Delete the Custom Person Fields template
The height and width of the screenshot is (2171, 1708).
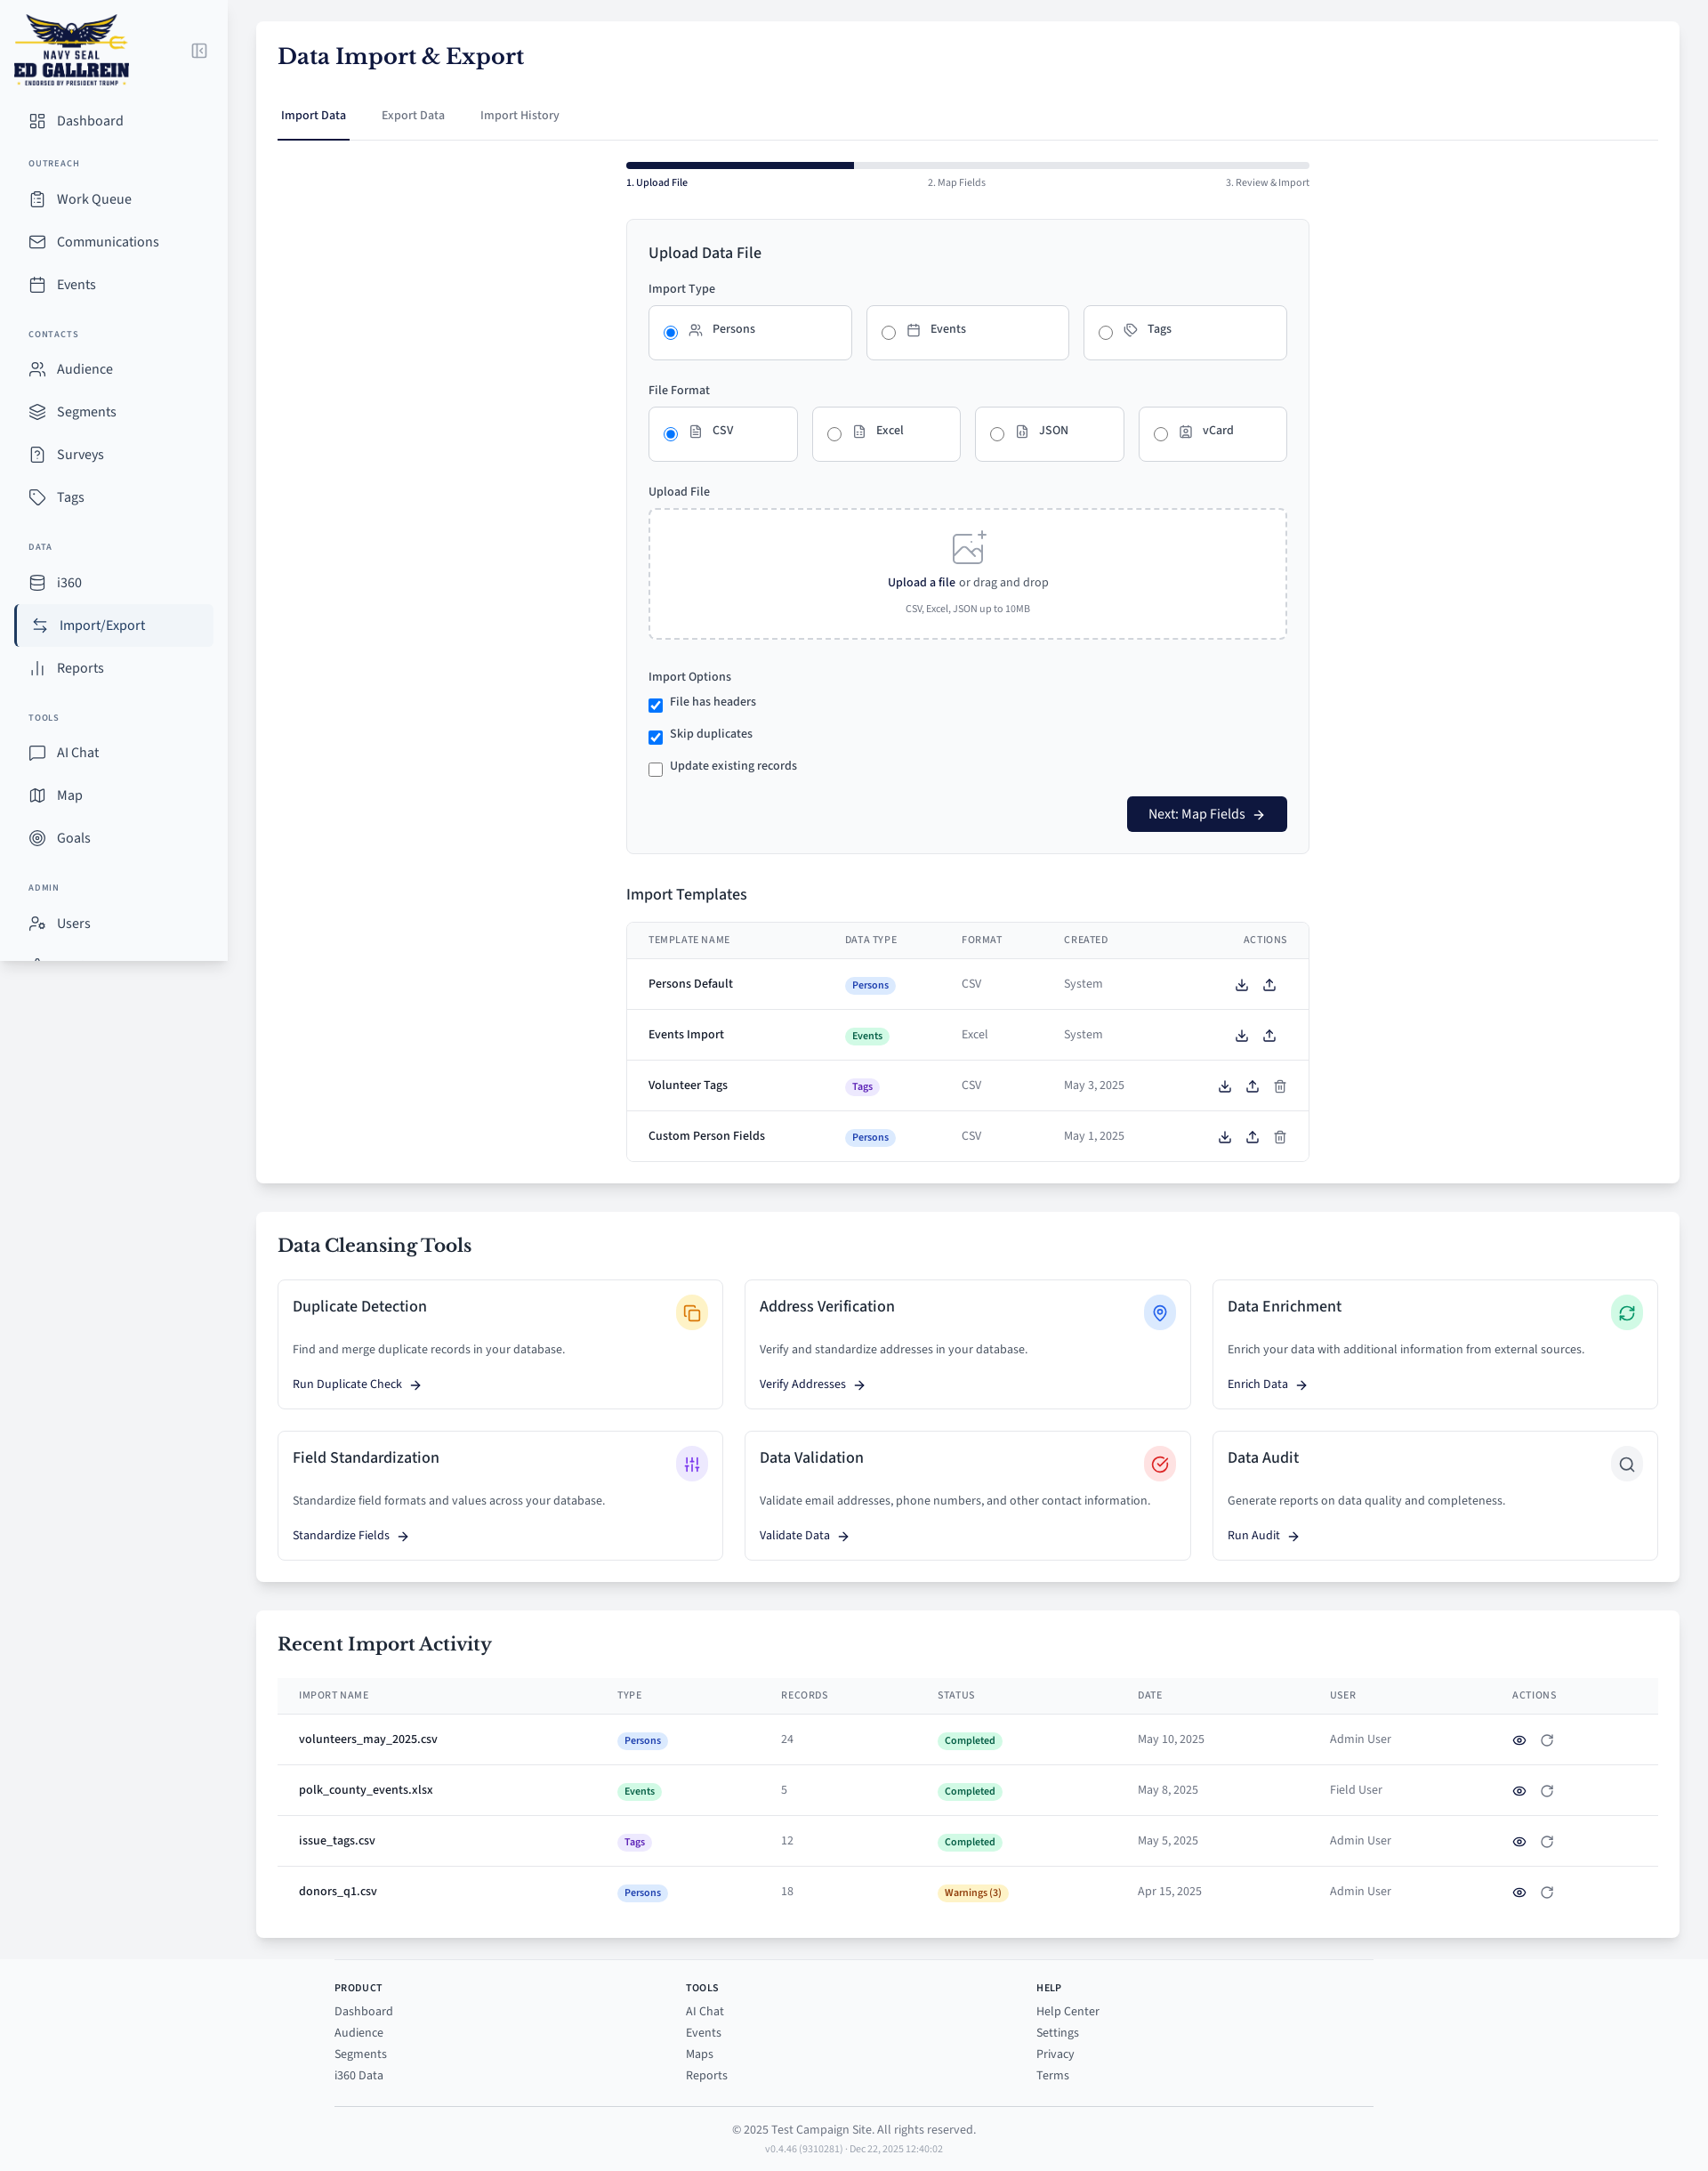pyautogui.click(x=1279, y=1137)
